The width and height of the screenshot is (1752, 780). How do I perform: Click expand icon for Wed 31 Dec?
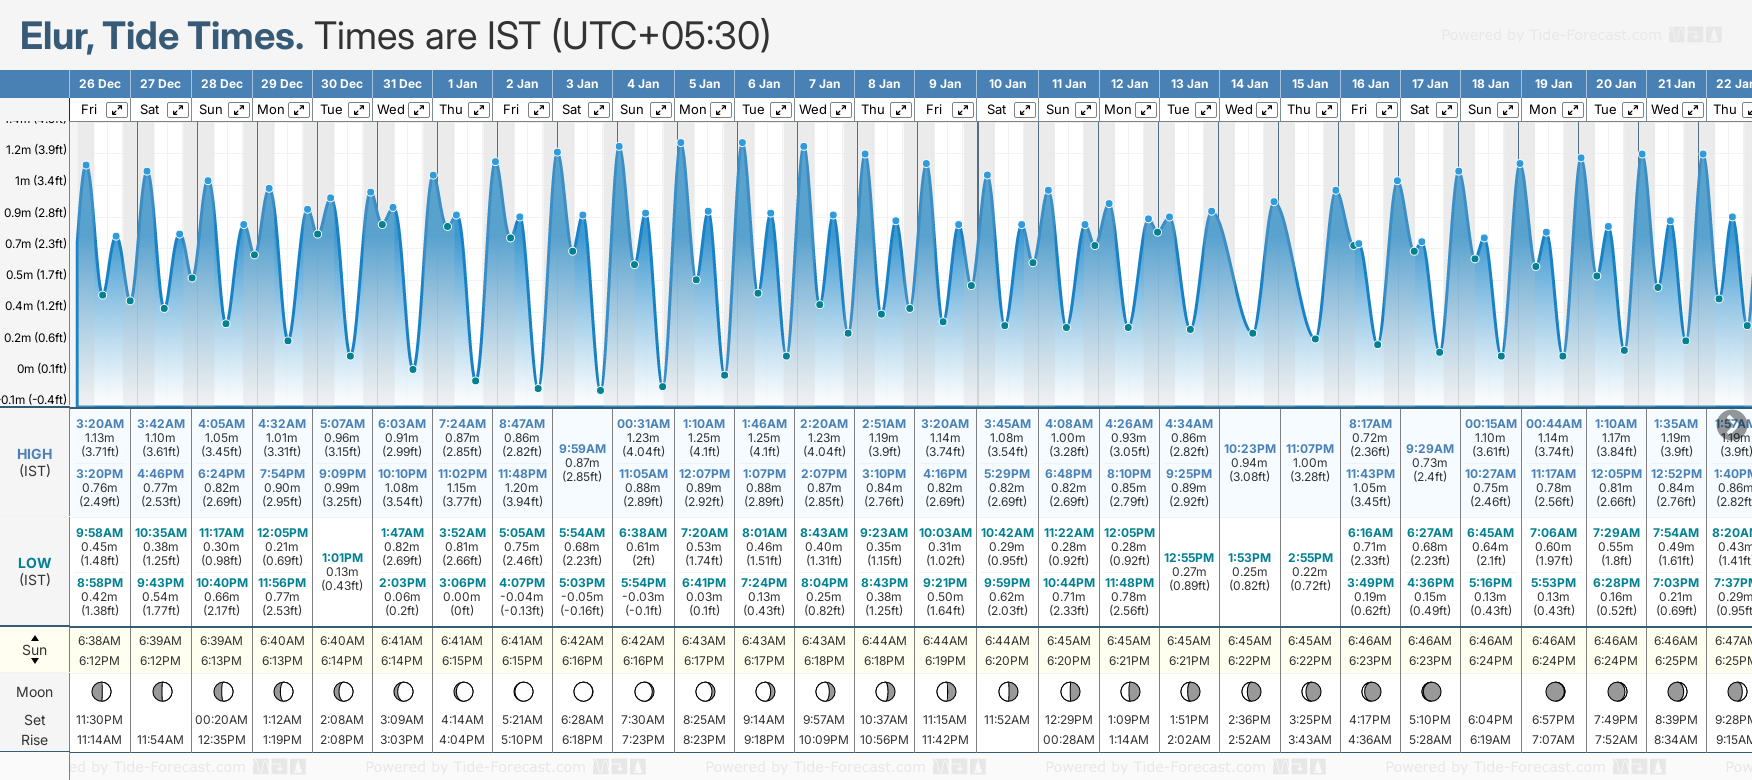tap(419, 110)
